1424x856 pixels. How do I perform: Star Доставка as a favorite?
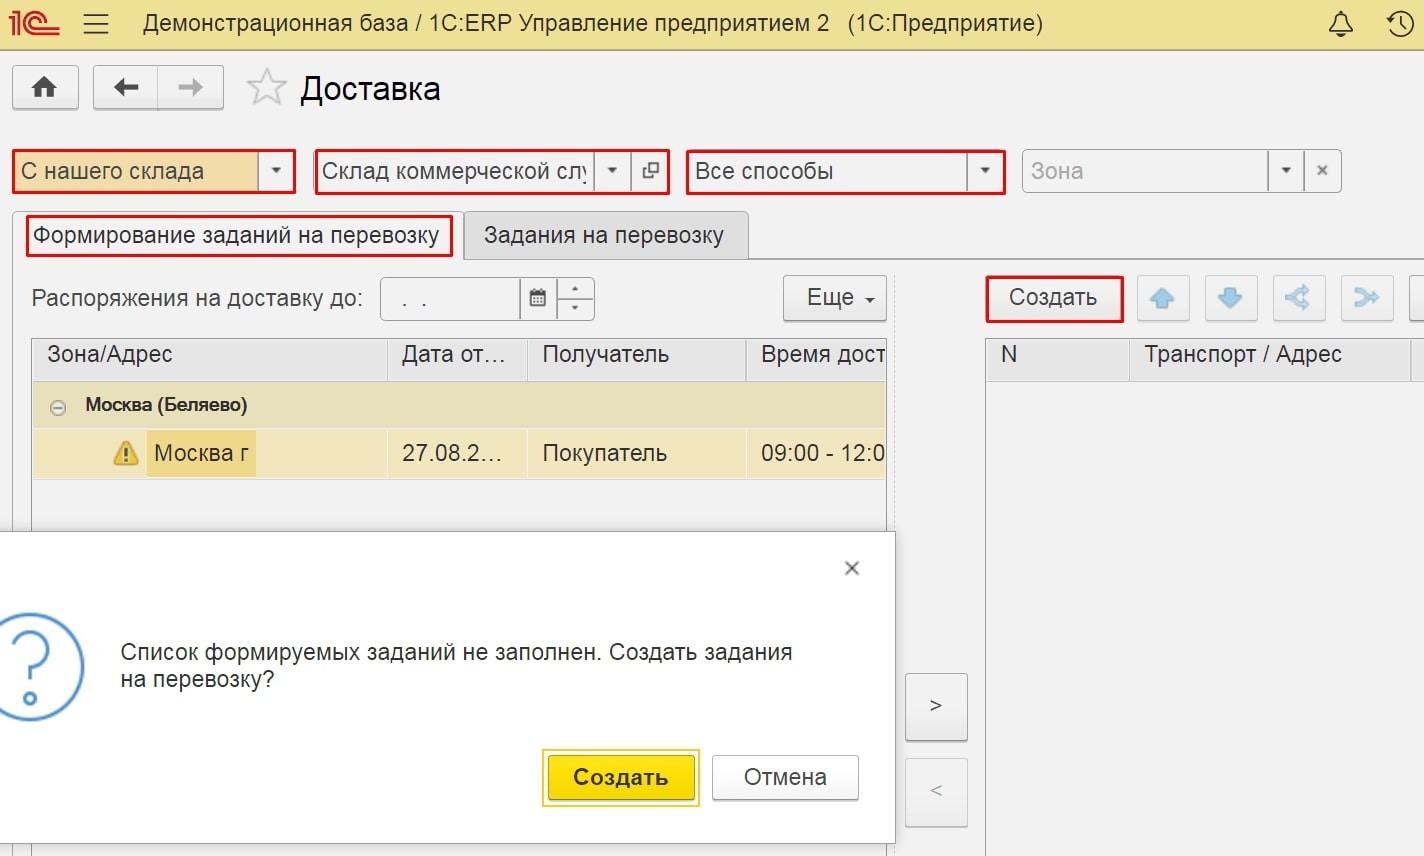pos(266,87)
